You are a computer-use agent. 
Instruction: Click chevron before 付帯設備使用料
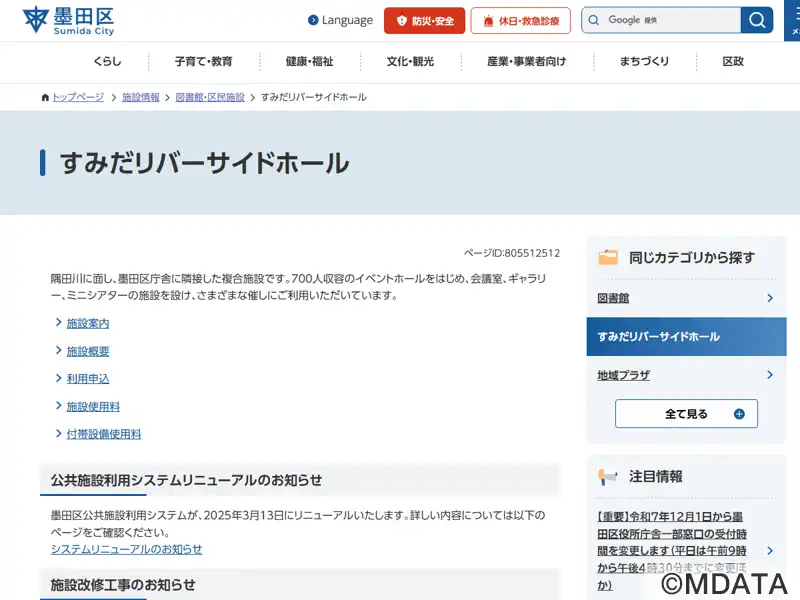coord(59,433)
